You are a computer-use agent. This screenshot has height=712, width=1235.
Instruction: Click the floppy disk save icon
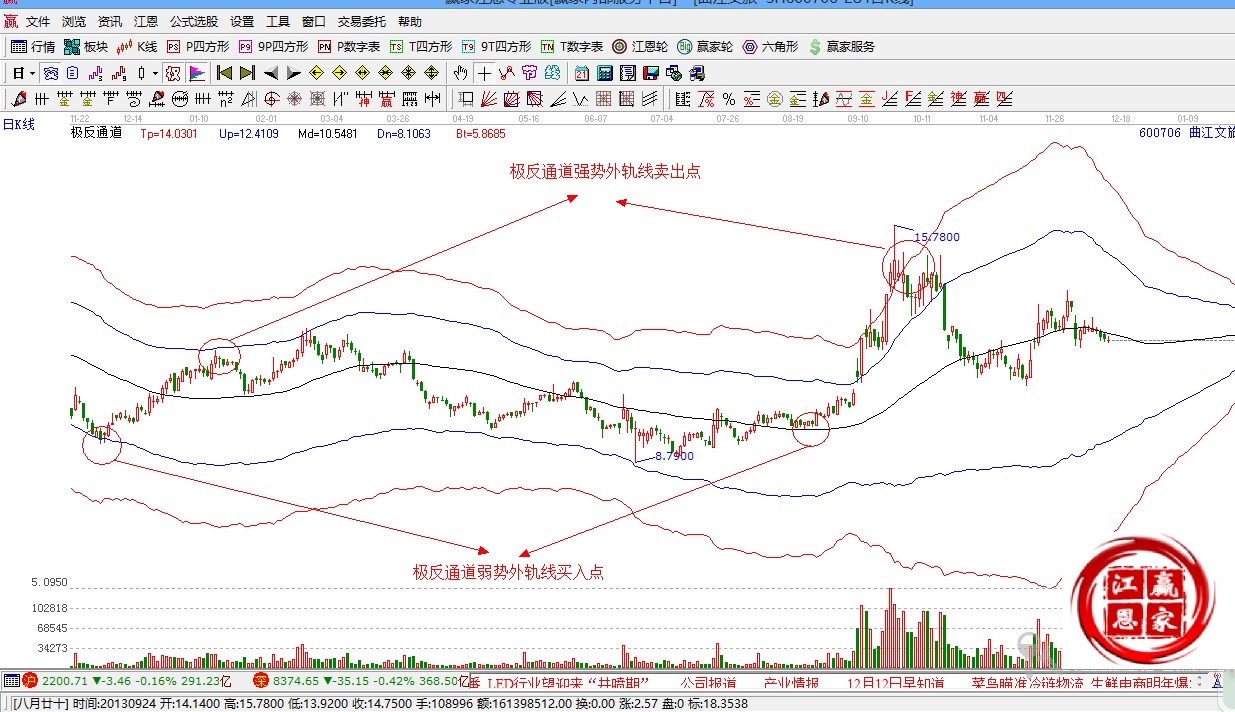(x=651, y=73)
